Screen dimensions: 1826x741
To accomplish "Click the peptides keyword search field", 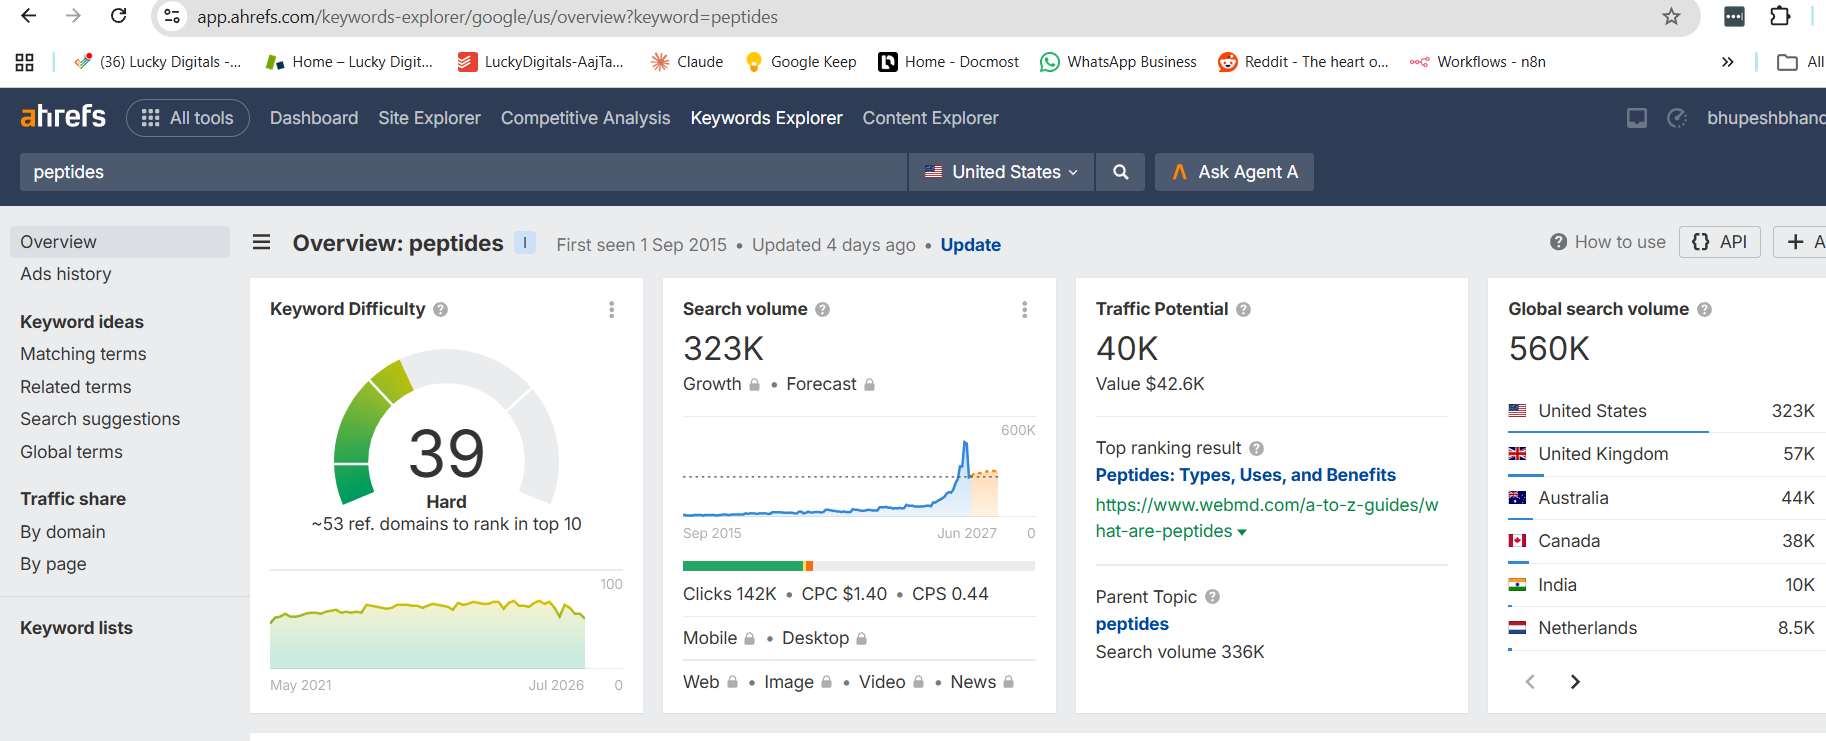I will [463, 172].
